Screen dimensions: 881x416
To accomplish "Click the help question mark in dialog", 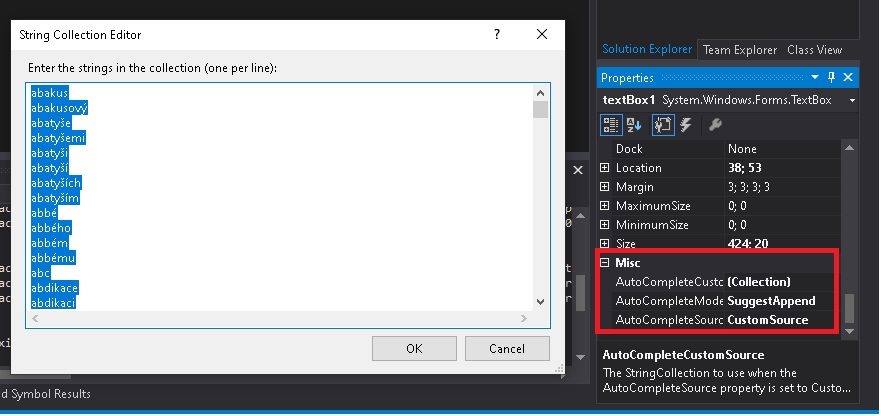I will 497,34.
